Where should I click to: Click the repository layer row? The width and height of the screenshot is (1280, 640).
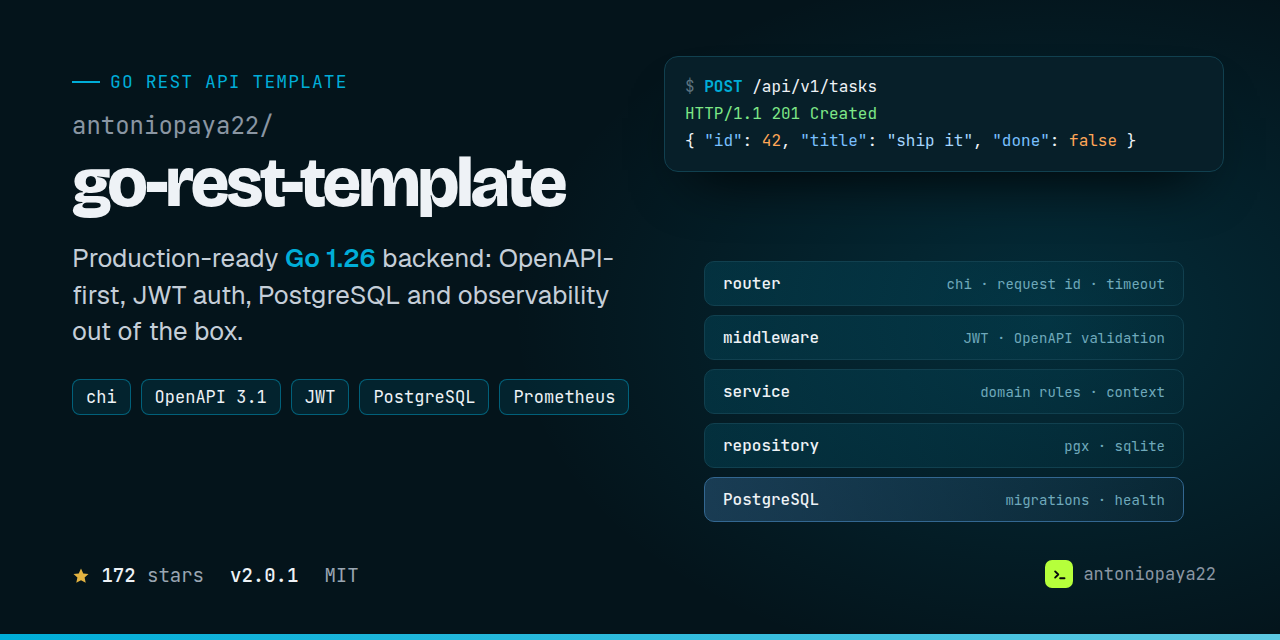coord(944,446)
